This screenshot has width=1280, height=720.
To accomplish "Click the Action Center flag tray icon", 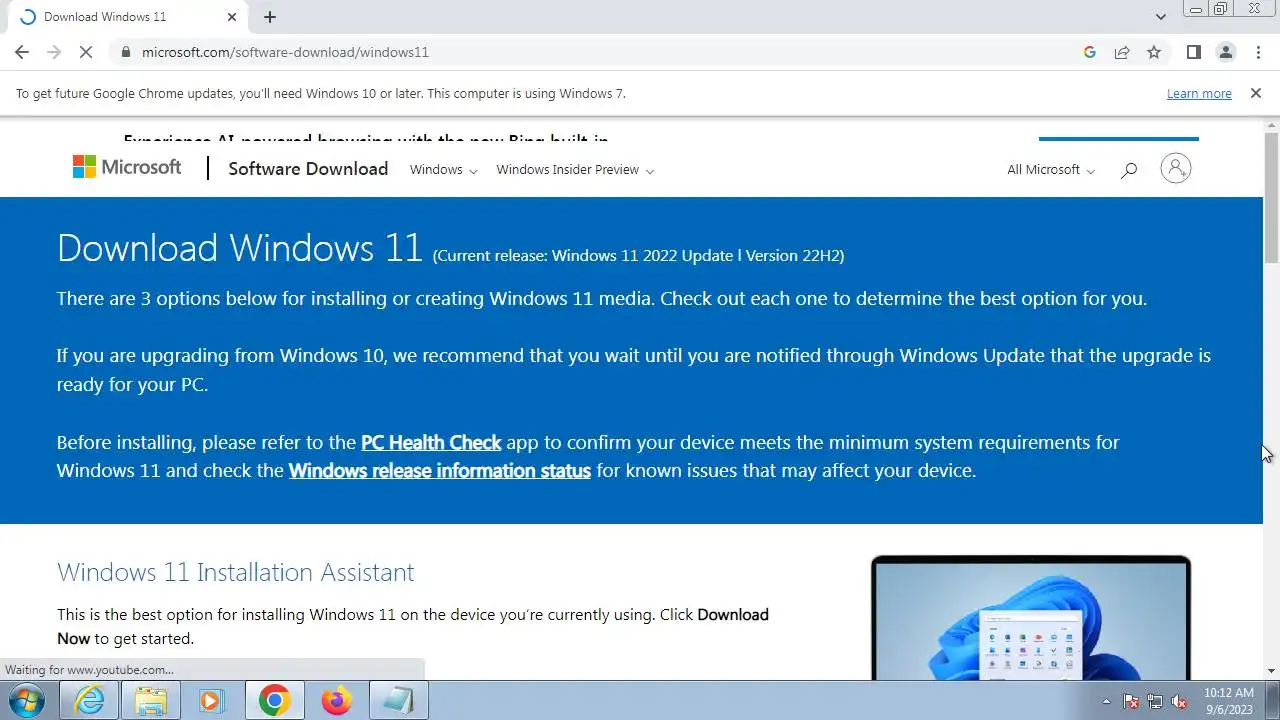I will (1131, 701).
